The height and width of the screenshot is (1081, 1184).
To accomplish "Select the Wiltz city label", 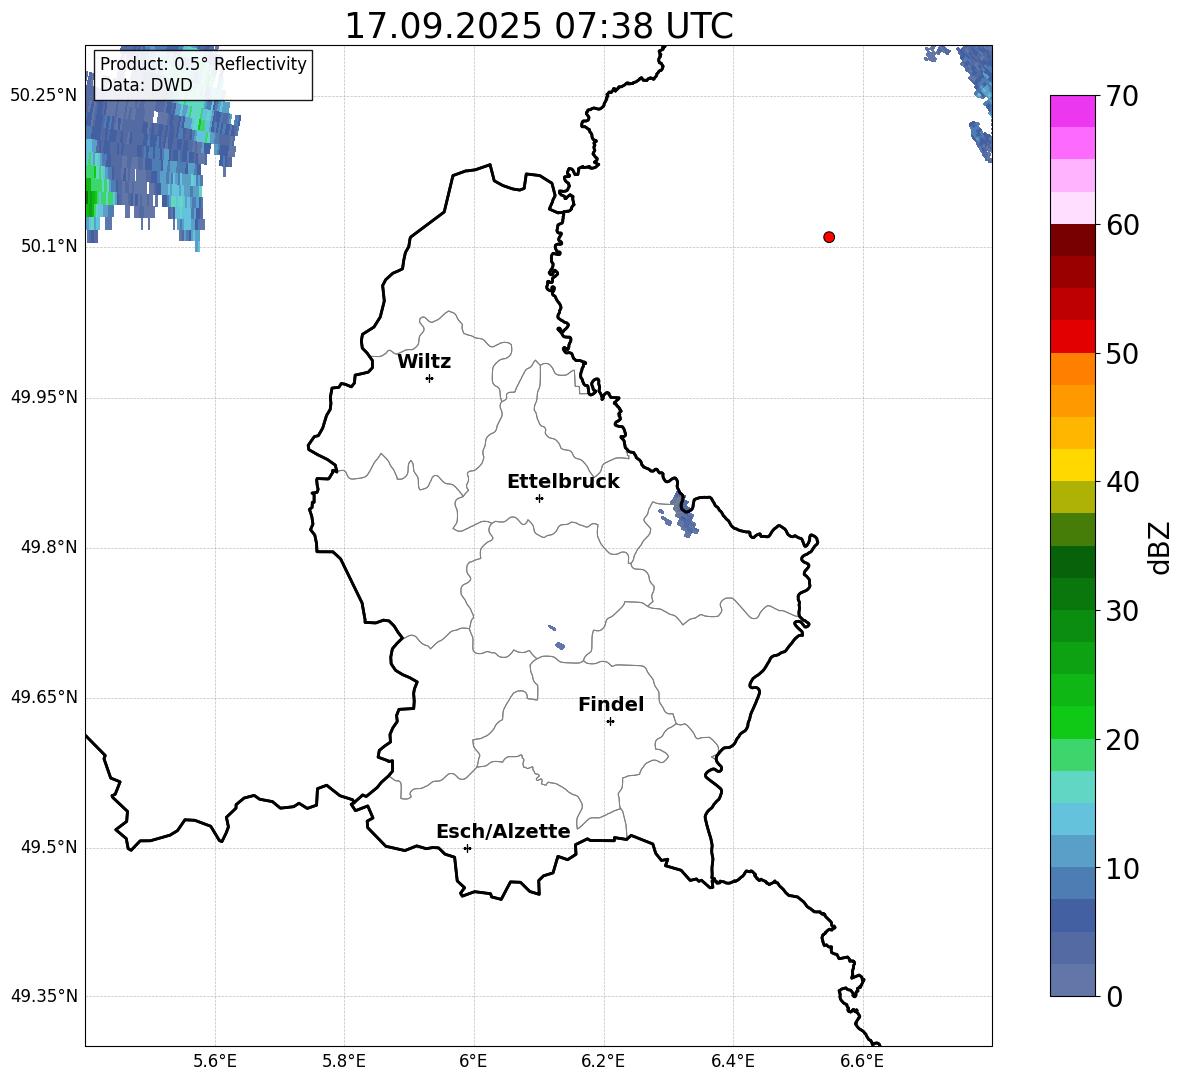I will (x=424, y=362).
